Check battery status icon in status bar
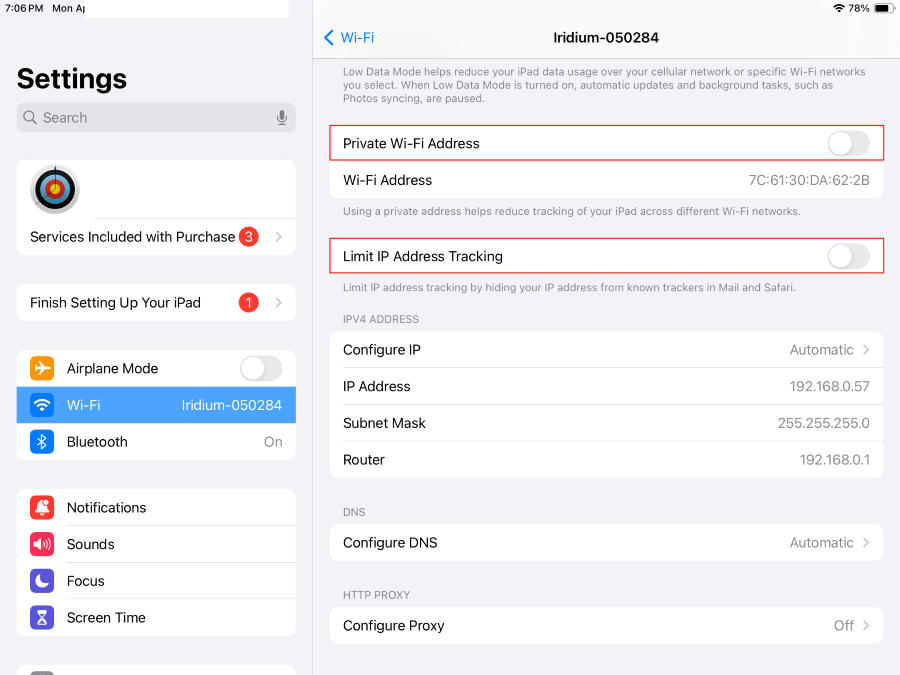This screenshot has width=900, height=675. [x=882, y=8]
